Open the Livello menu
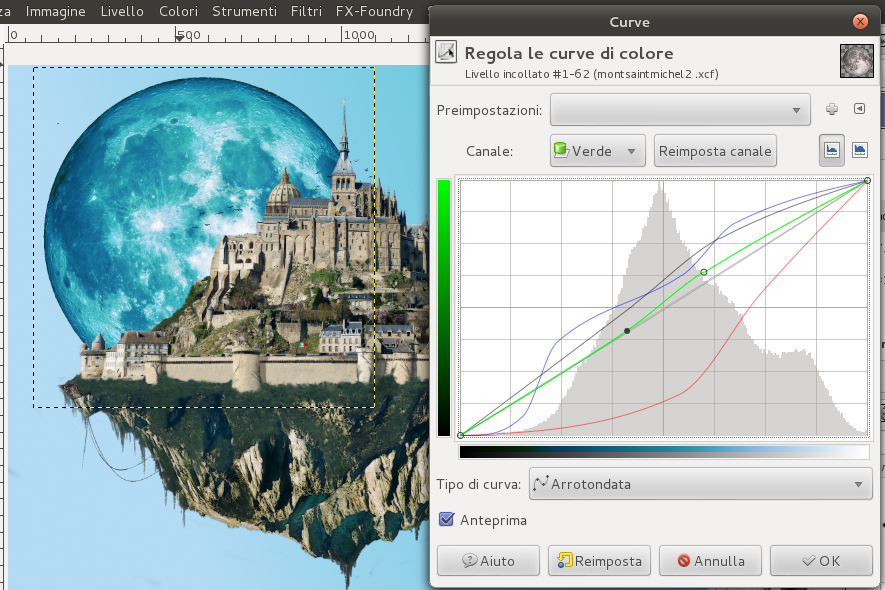This screenshot has height=590, width=885. [122, 11]
